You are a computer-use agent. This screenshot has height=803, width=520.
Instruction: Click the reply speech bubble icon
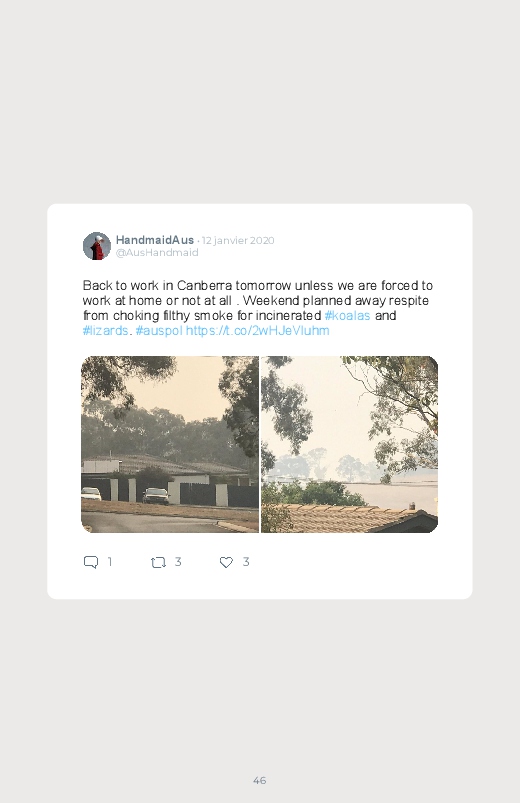[x=91, y=562]
